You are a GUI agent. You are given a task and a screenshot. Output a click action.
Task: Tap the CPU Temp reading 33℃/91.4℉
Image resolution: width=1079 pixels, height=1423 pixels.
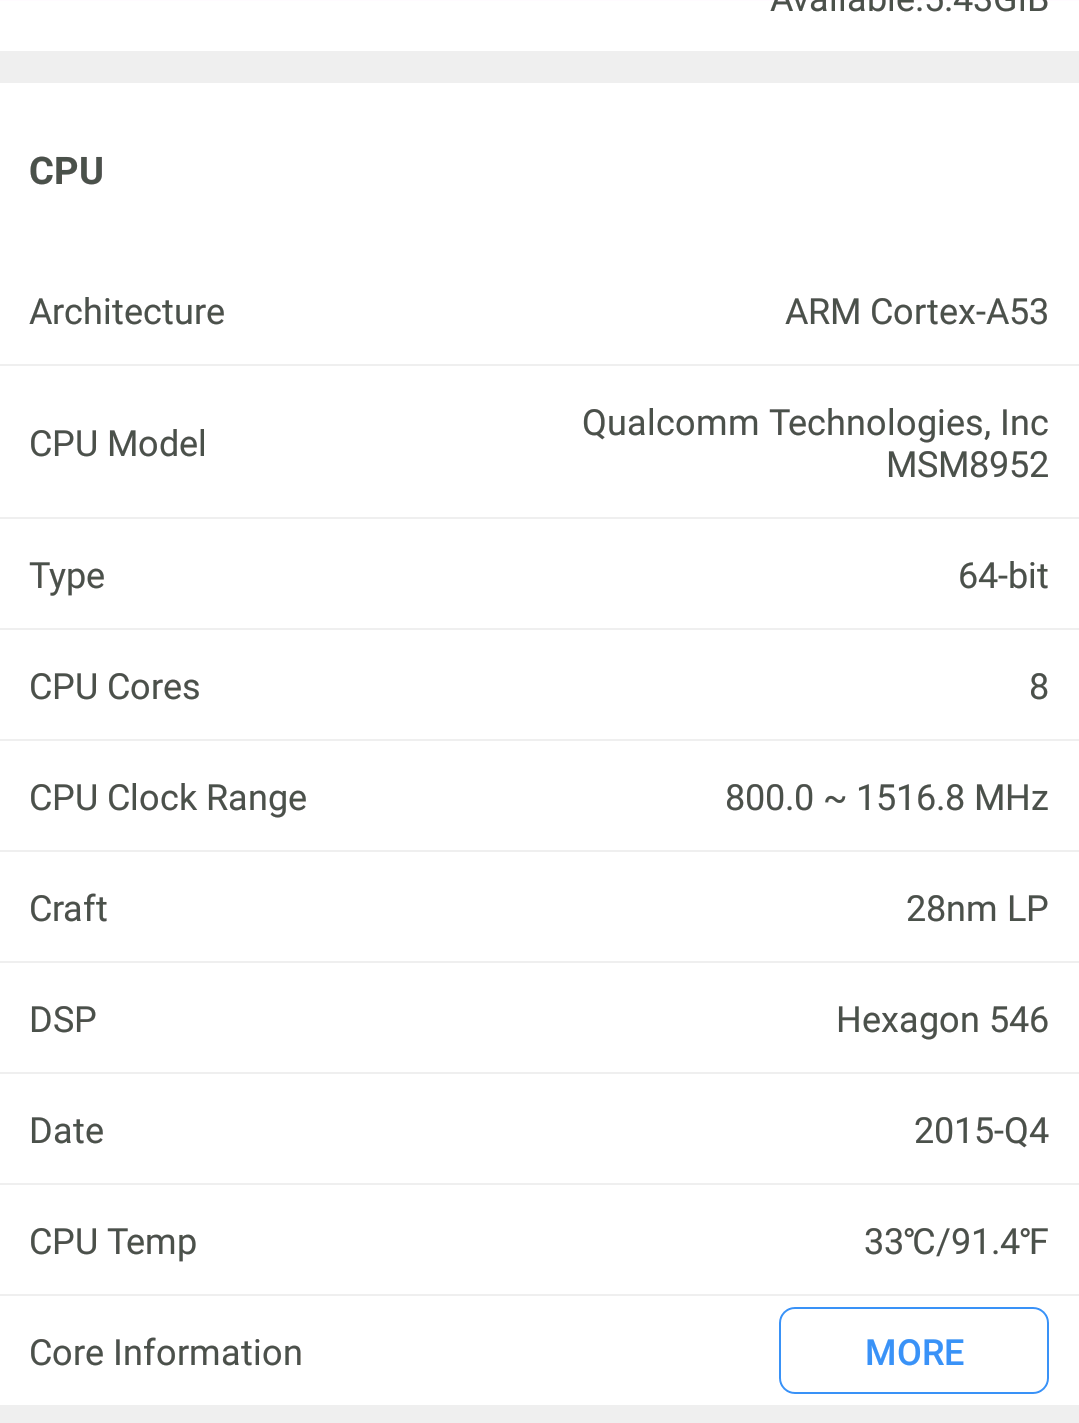point(956,1242)
